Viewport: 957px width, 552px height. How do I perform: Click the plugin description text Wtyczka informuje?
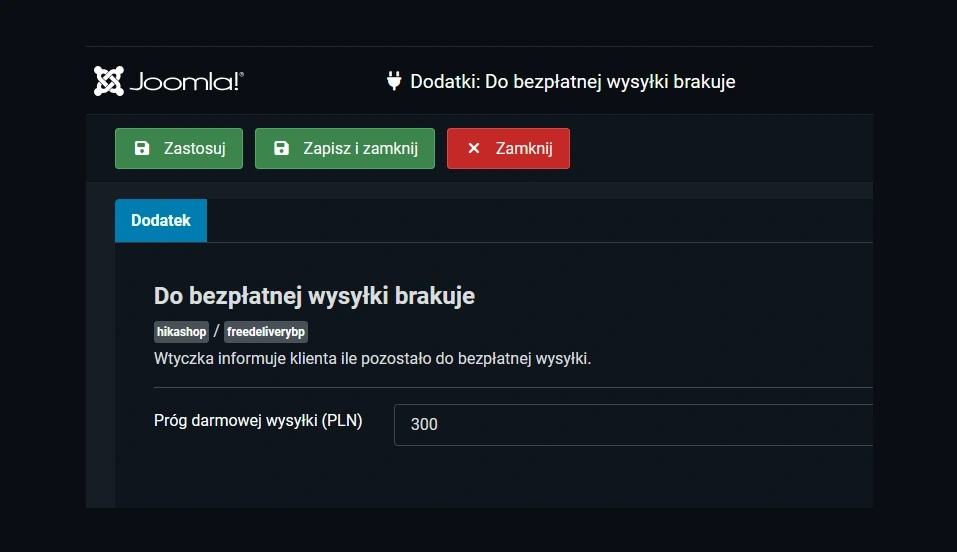point(372,358)
